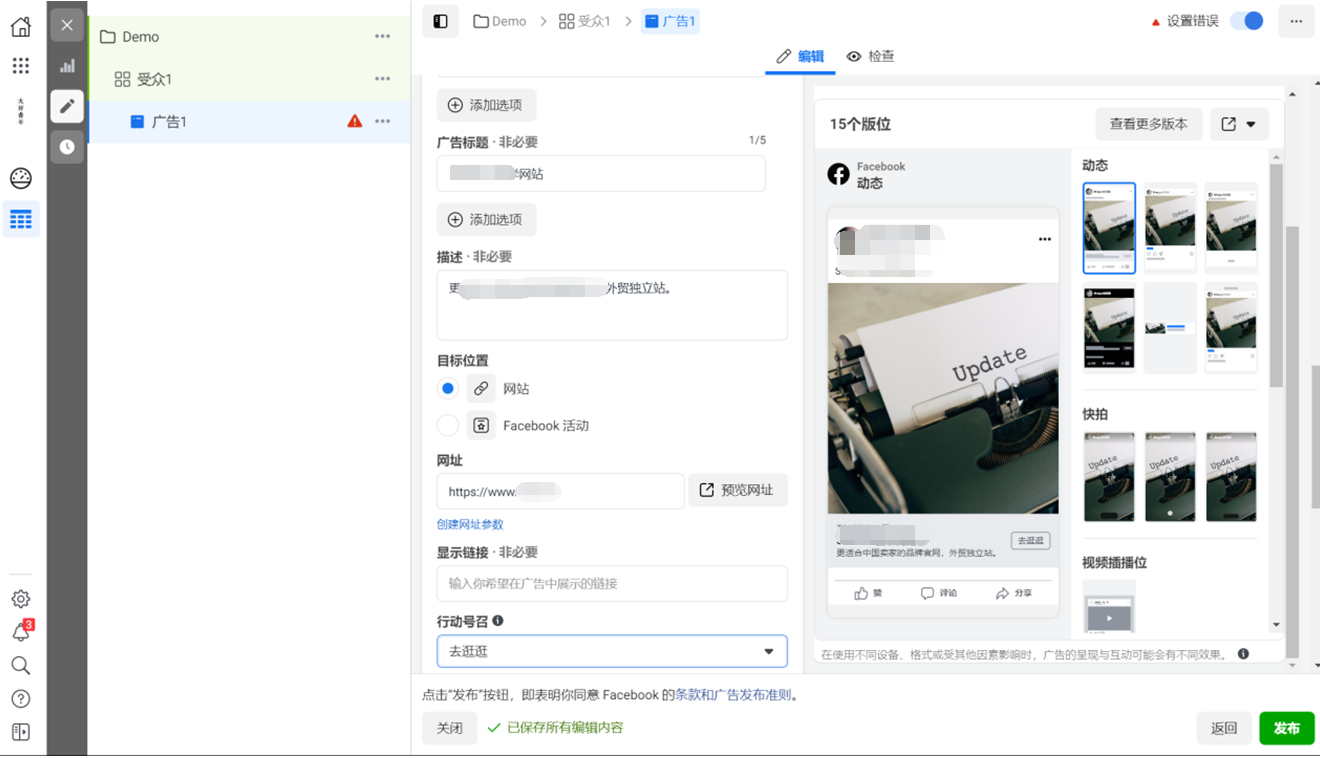
Task: Select the highlighted campaigns table icon
Action: click(x=20, y=219)
